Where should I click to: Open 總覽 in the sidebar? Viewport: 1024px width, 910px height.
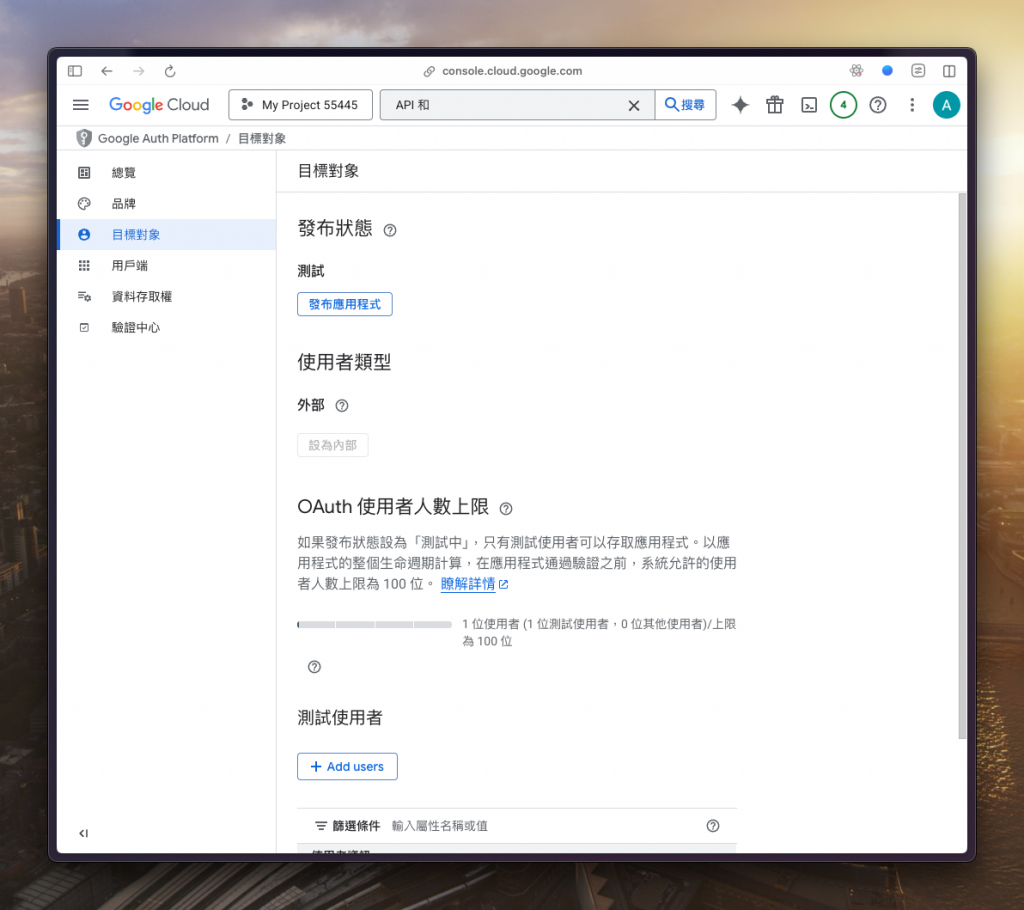[x=167, y=172]
